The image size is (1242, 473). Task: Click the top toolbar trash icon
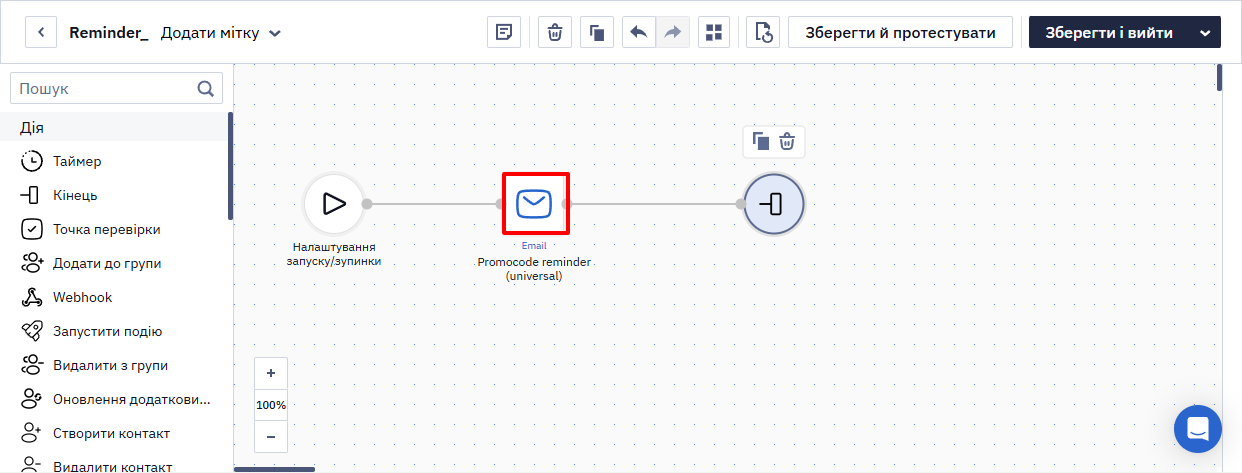(x=555, y=32)
